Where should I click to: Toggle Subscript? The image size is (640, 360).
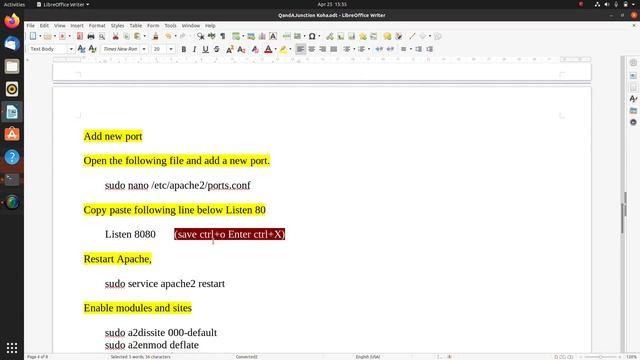tap(241, 49)
